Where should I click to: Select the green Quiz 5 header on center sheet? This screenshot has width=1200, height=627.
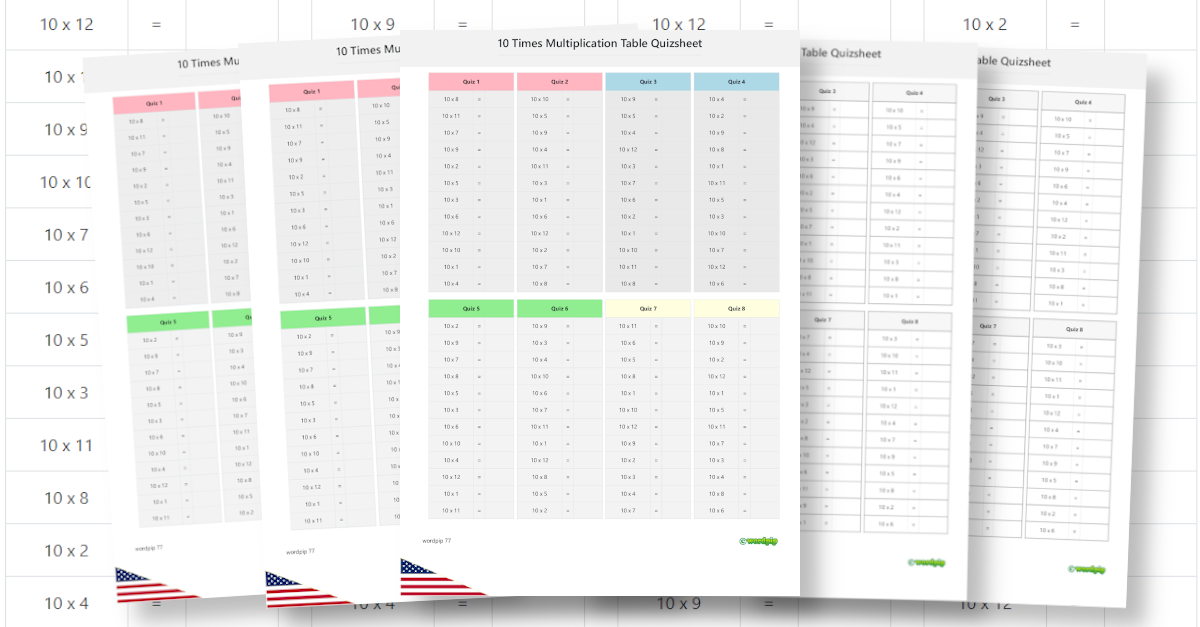(471, 309)
